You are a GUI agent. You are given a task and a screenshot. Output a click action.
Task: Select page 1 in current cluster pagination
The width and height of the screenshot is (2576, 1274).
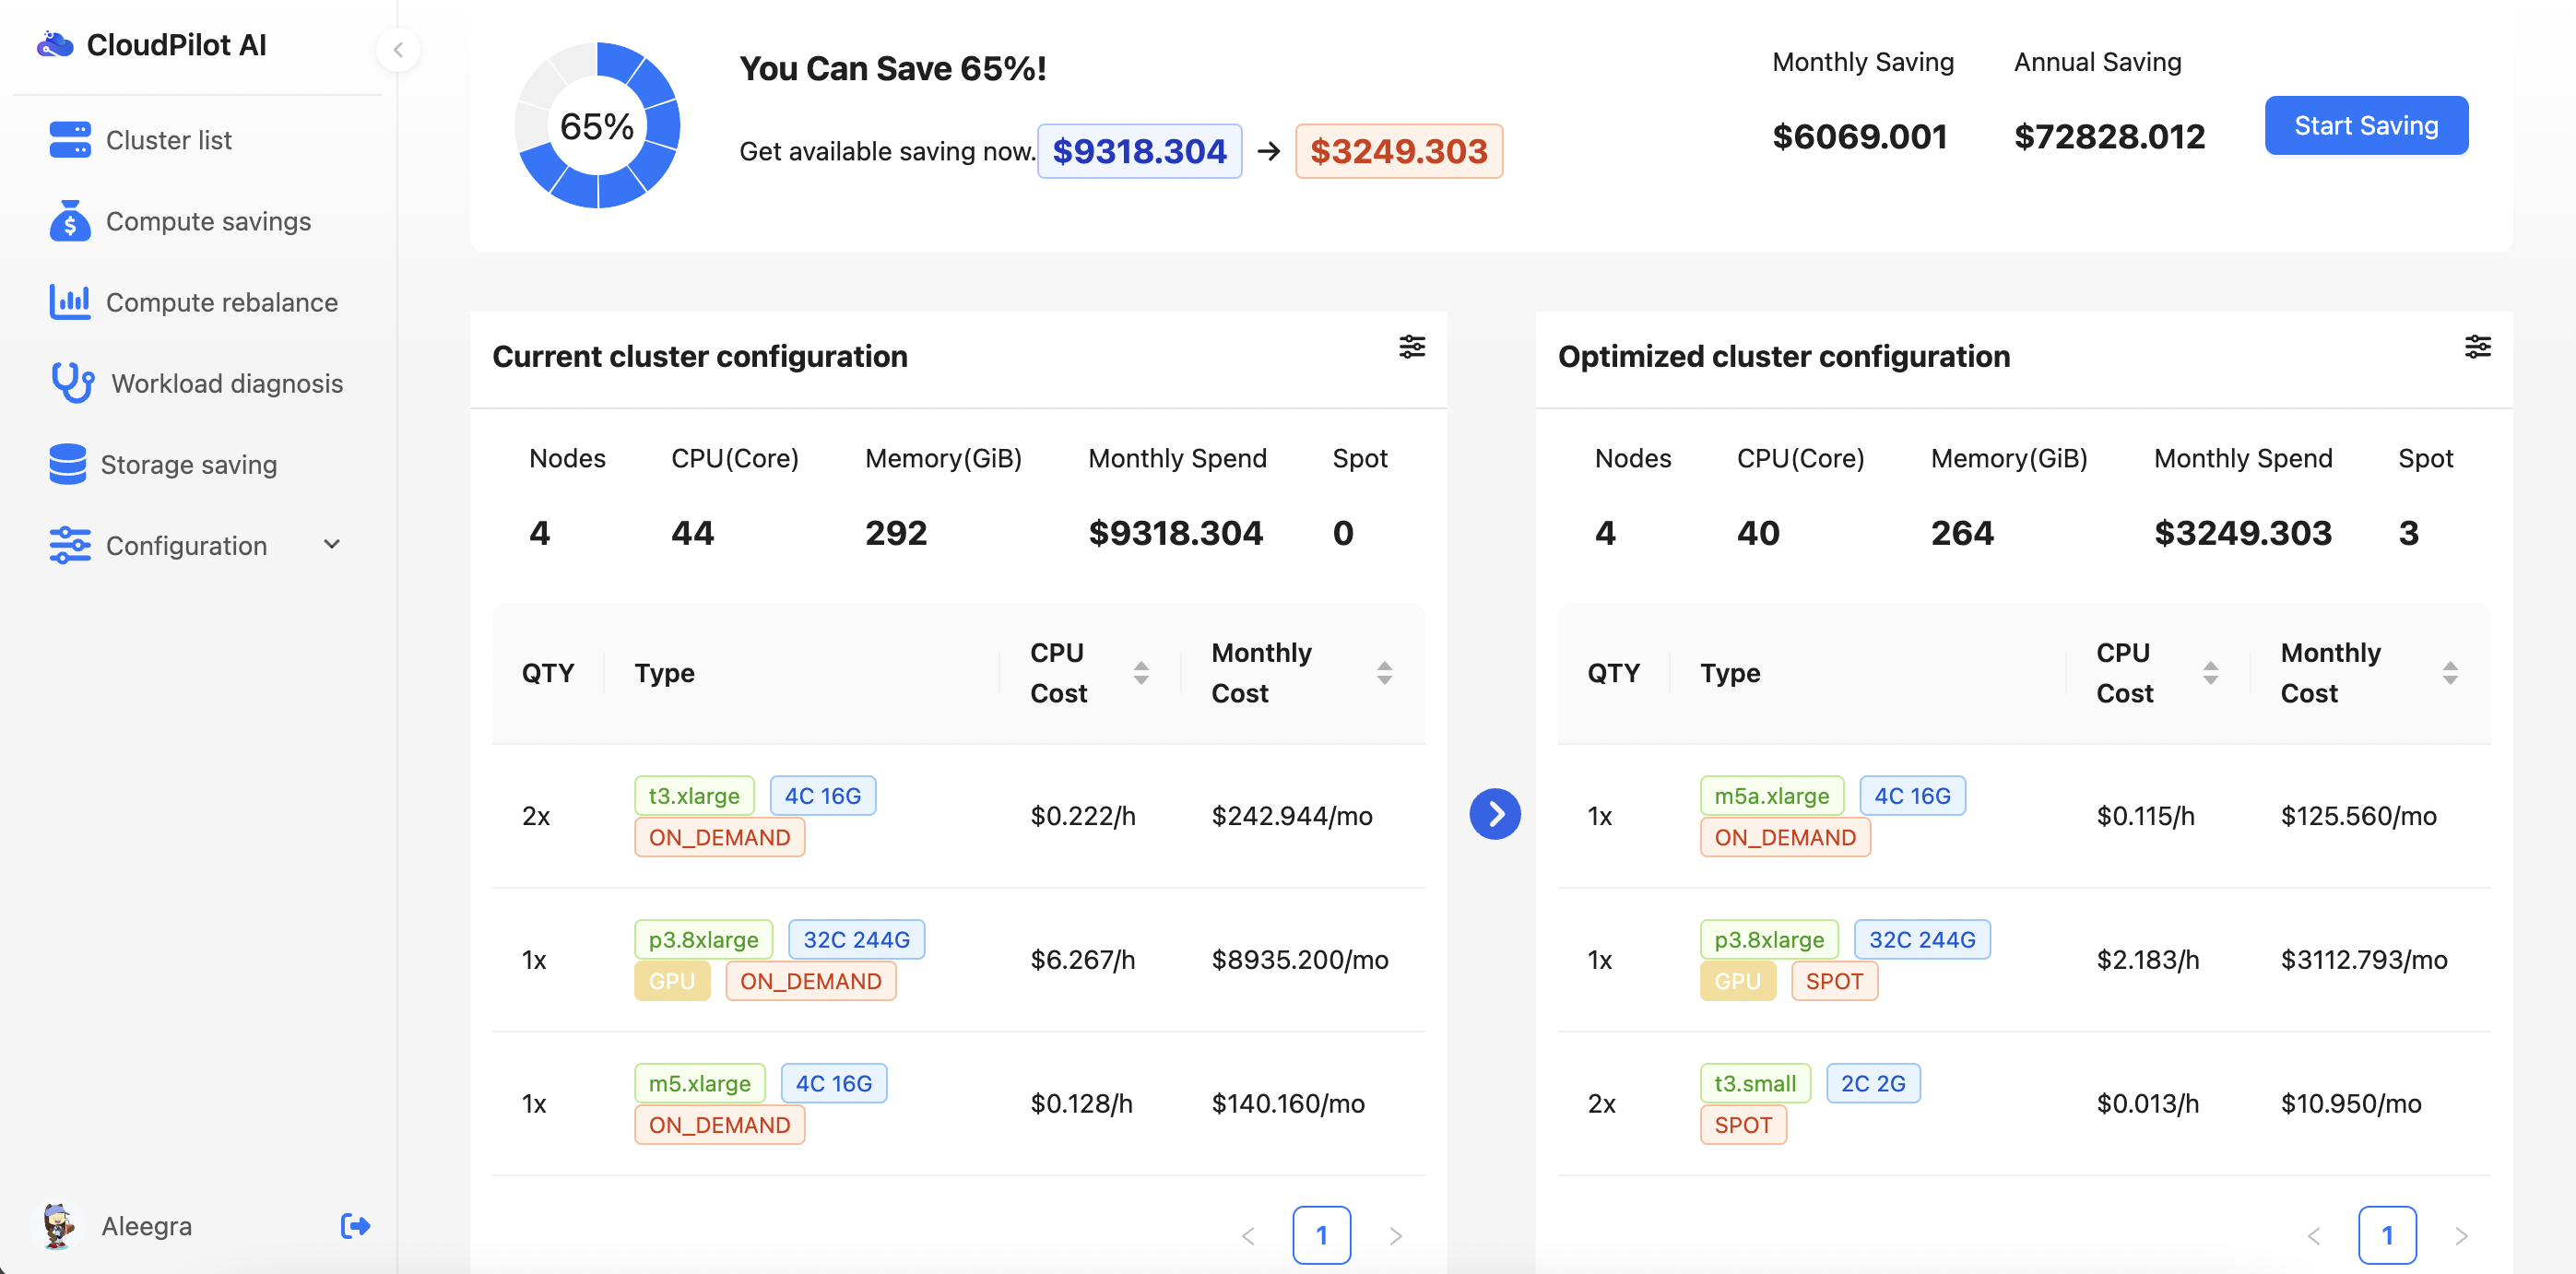coord(1321,1236)
